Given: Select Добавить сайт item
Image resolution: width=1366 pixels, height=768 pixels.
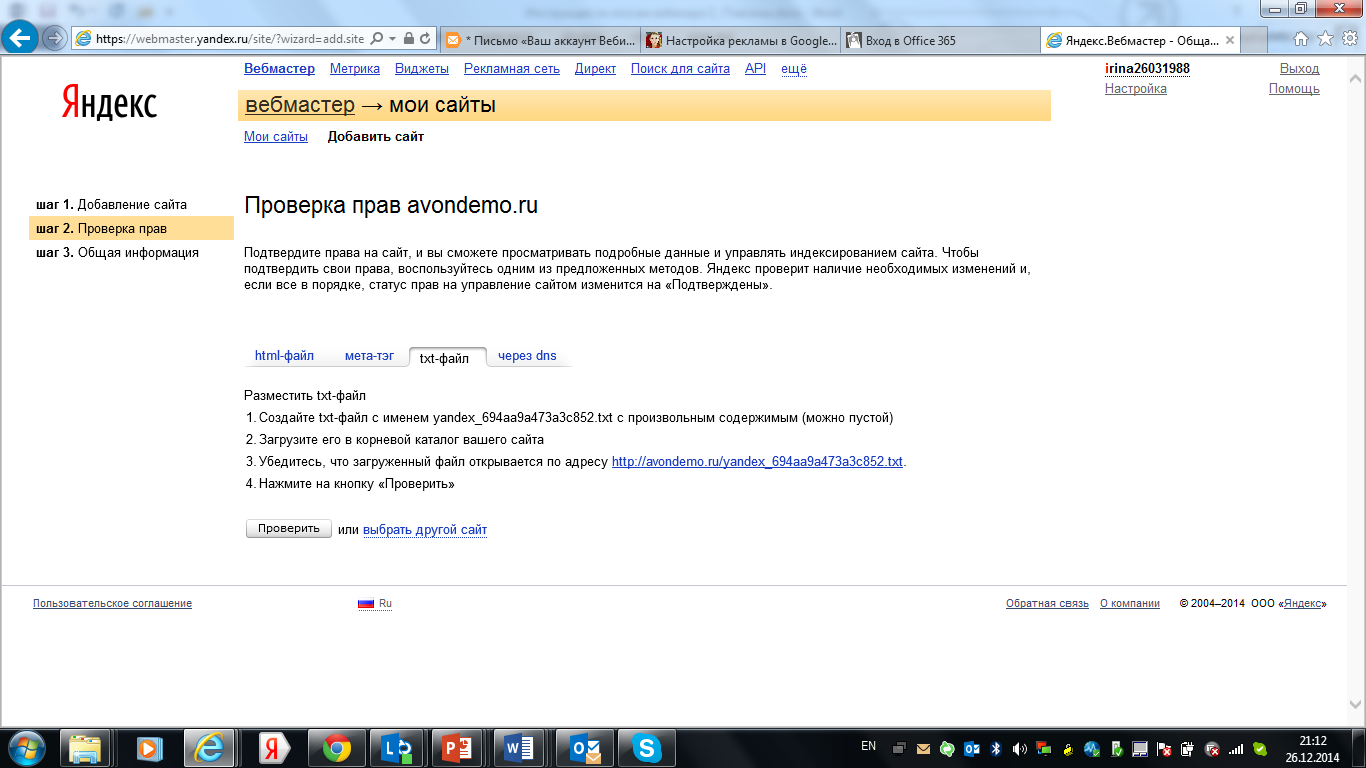Looking at the screenshot, I should (376, 137).
